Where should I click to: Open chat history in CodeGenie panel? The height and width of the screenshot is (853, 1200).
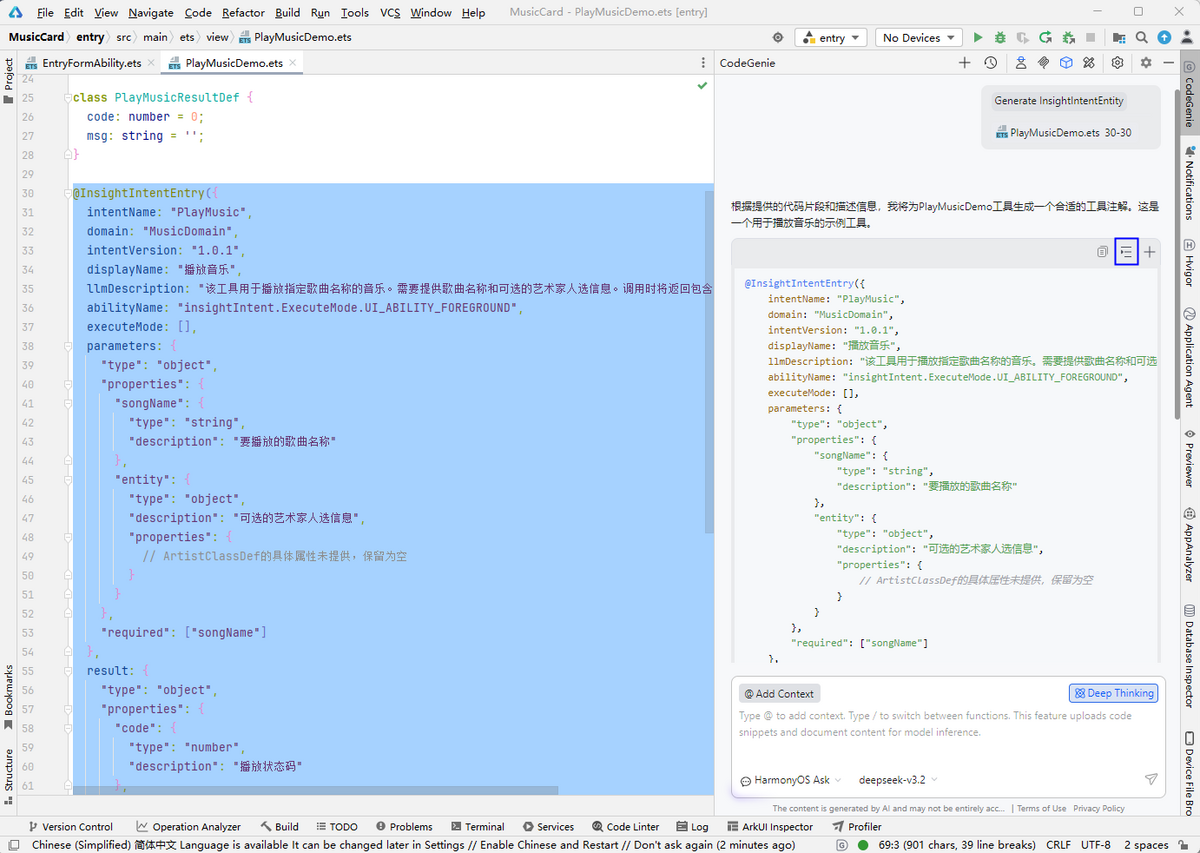[990, 63]
